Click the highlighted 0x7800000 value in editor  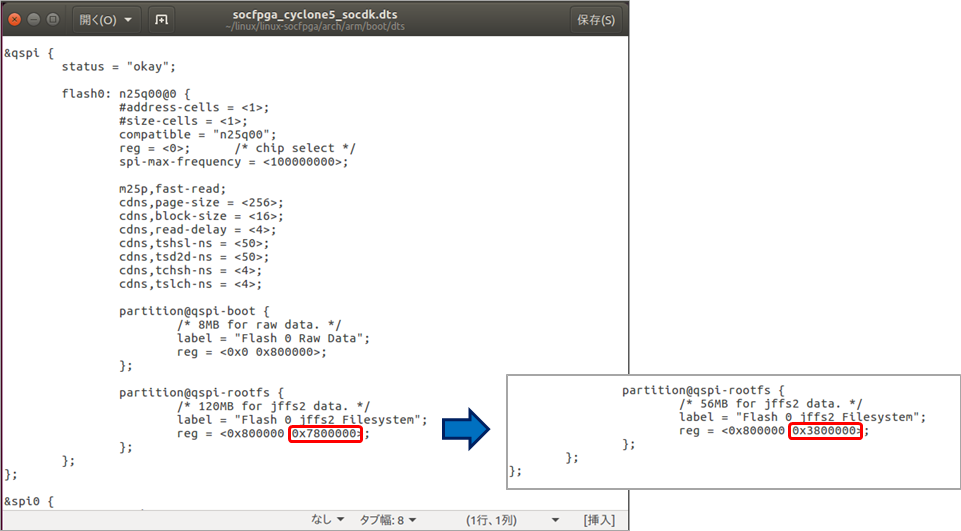(x=325, y=434)
